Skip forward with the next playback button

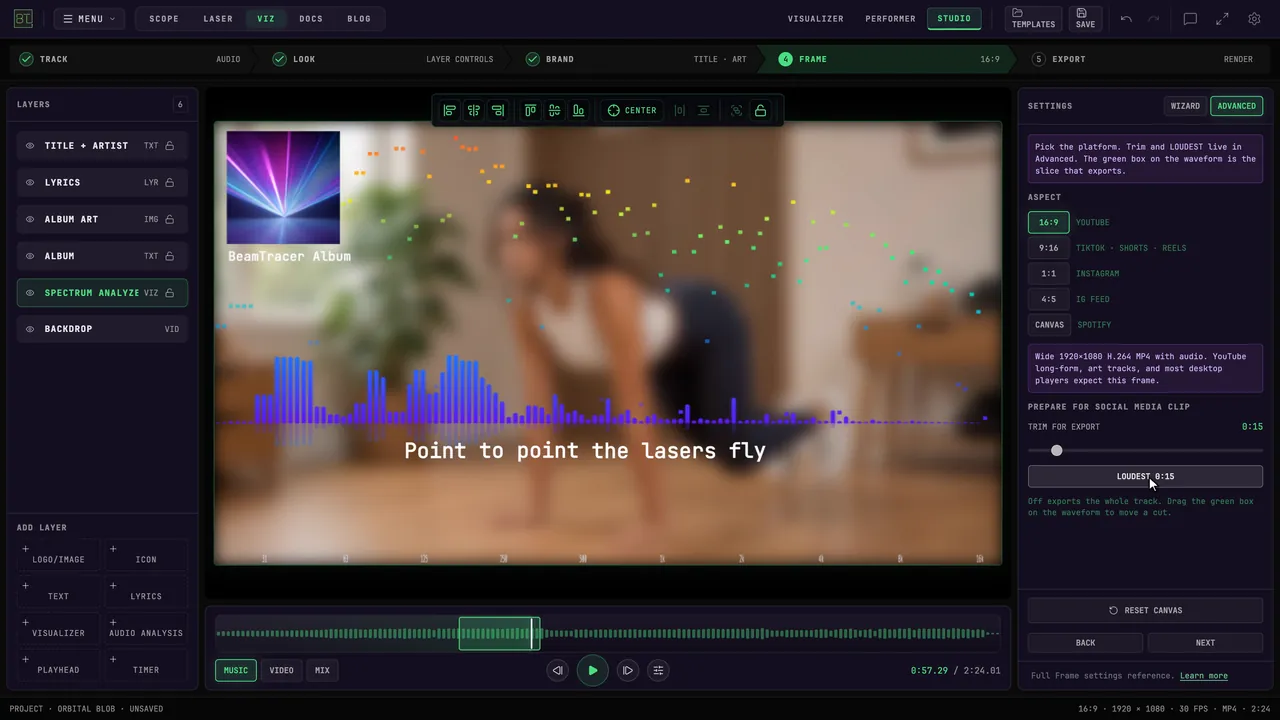[627, 670]
